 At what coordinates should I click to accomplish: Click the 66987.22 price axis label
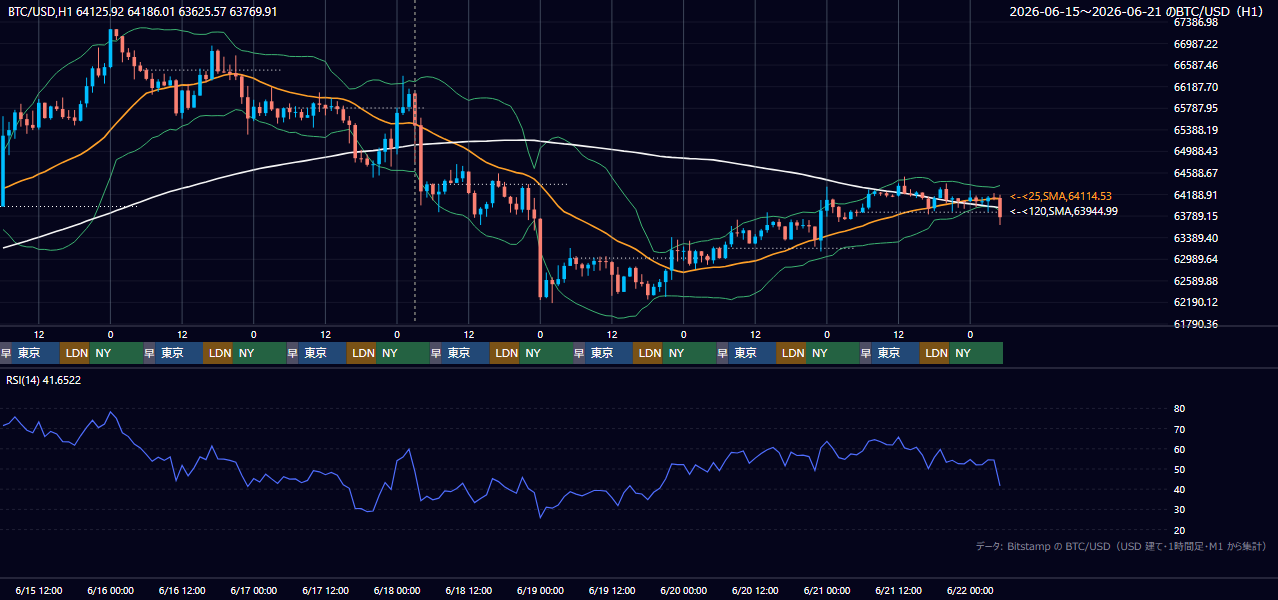point(1196,44)
